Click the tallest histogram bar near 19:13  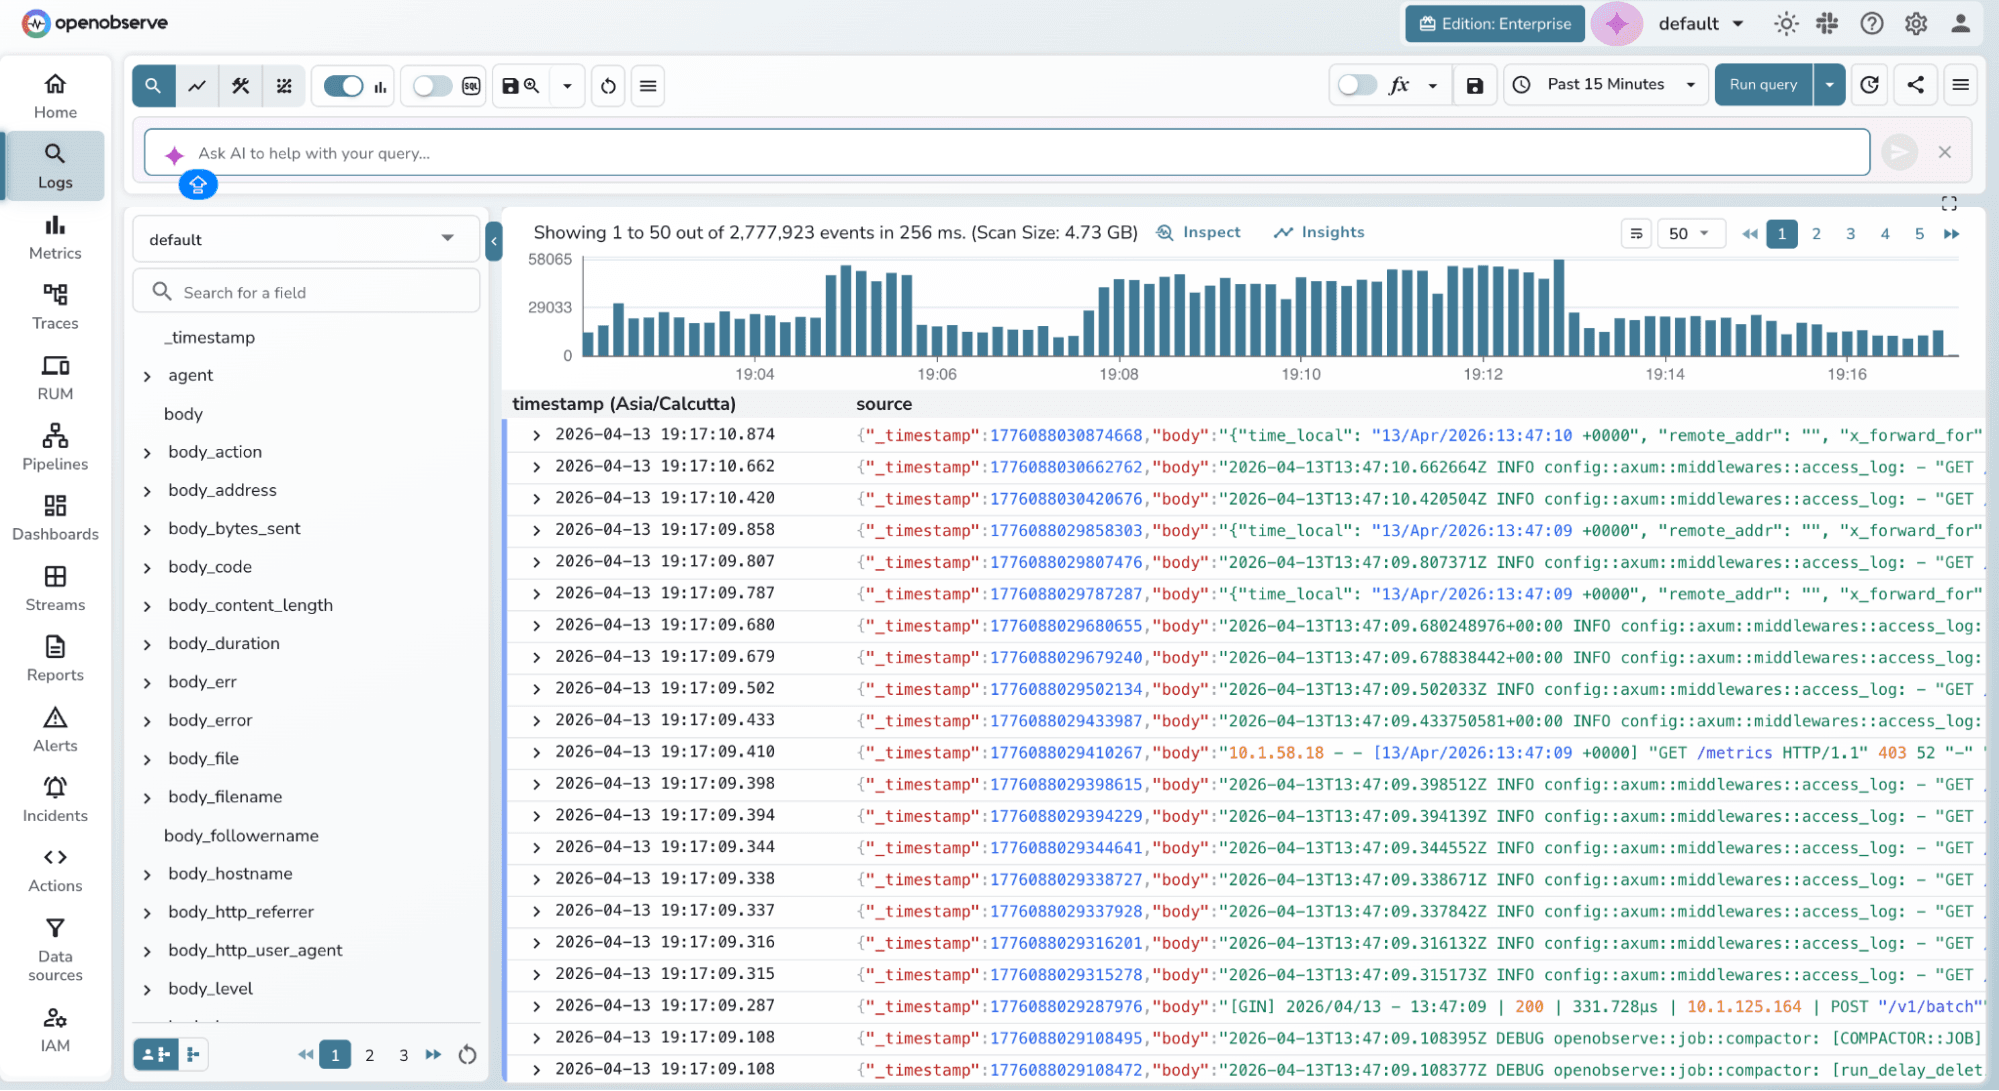1558,308
